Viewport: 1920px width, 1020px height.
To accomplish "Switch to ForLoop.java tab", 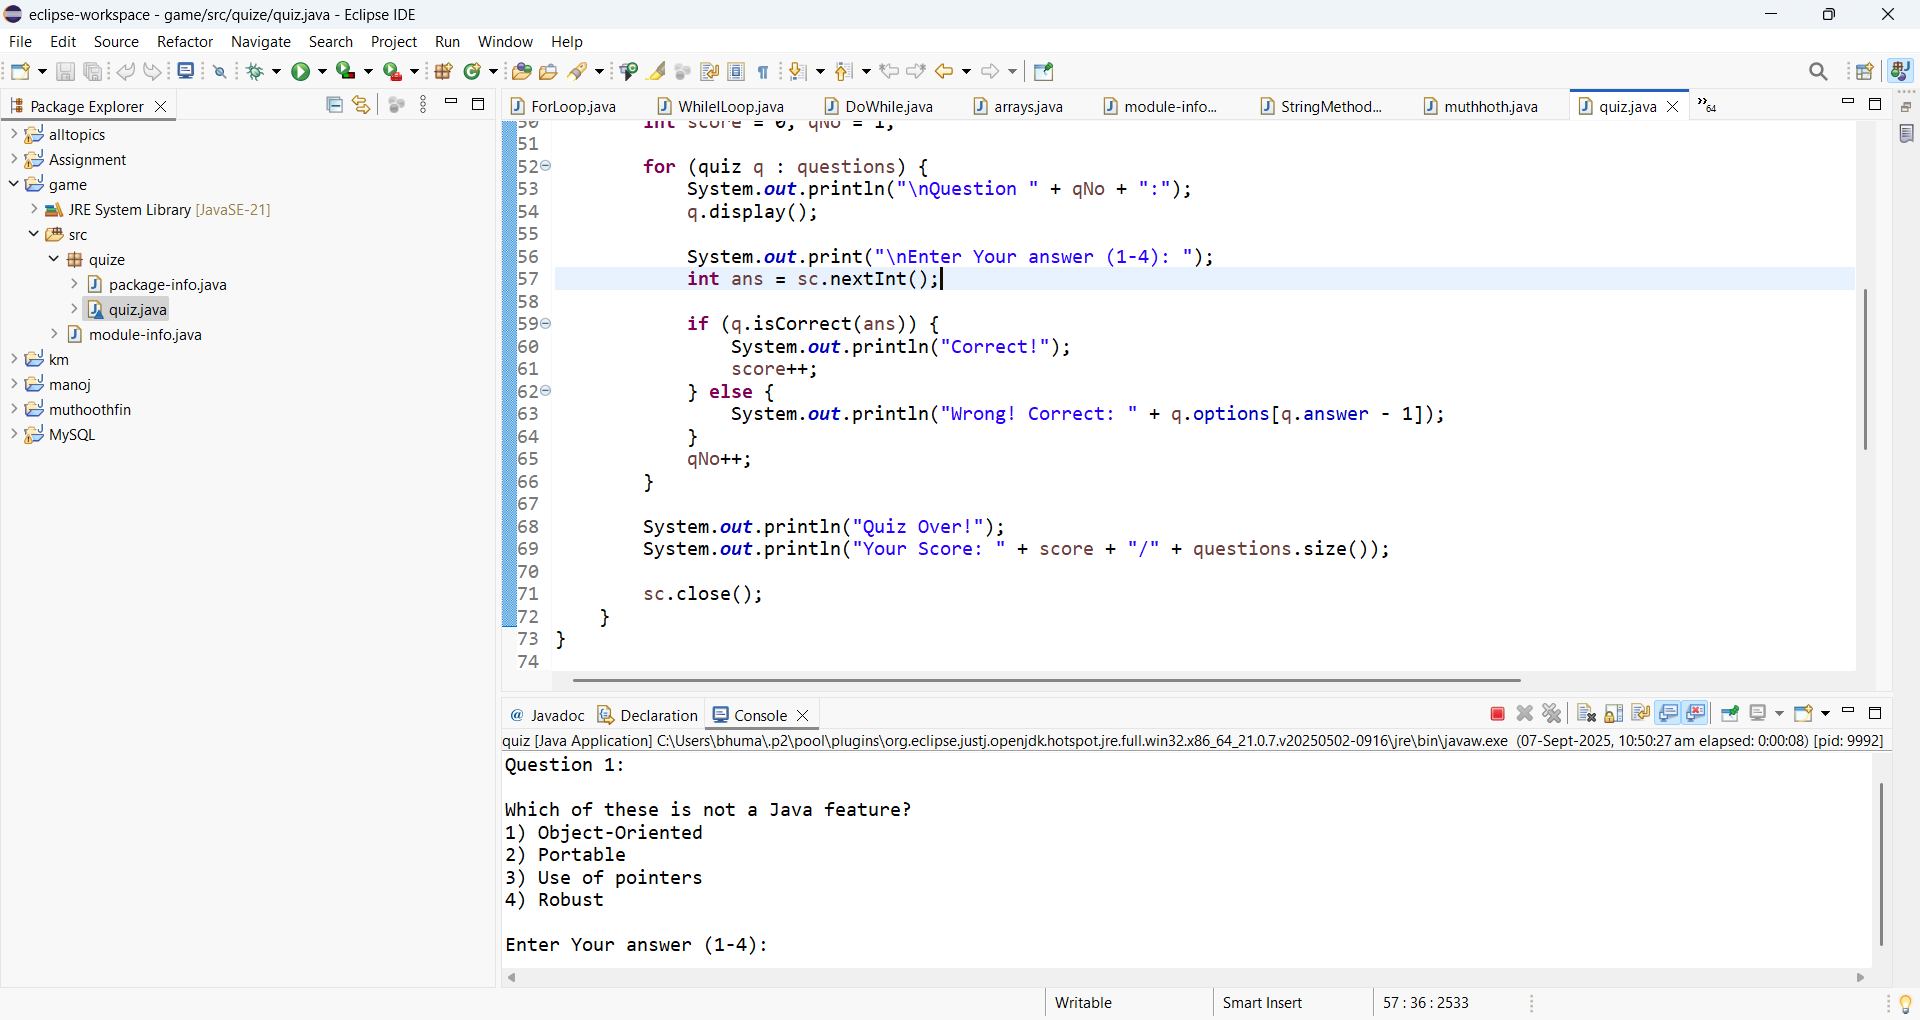I will pos(564,106).
